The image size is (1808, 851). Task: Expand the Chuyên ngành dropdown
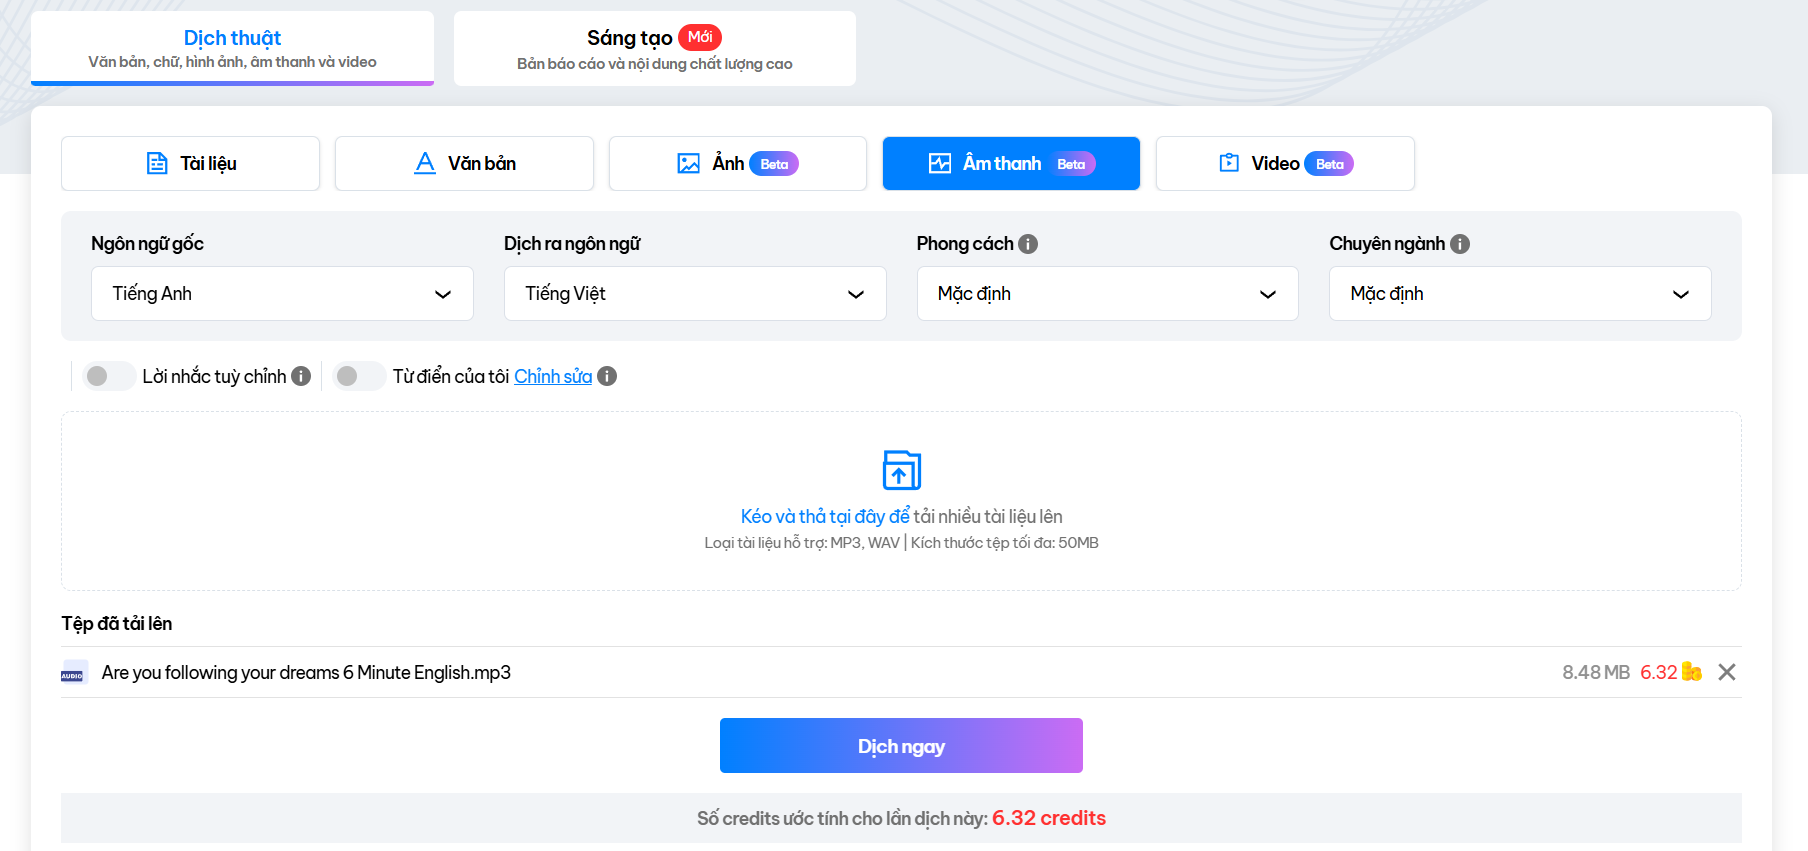(x=1519, y=294)
